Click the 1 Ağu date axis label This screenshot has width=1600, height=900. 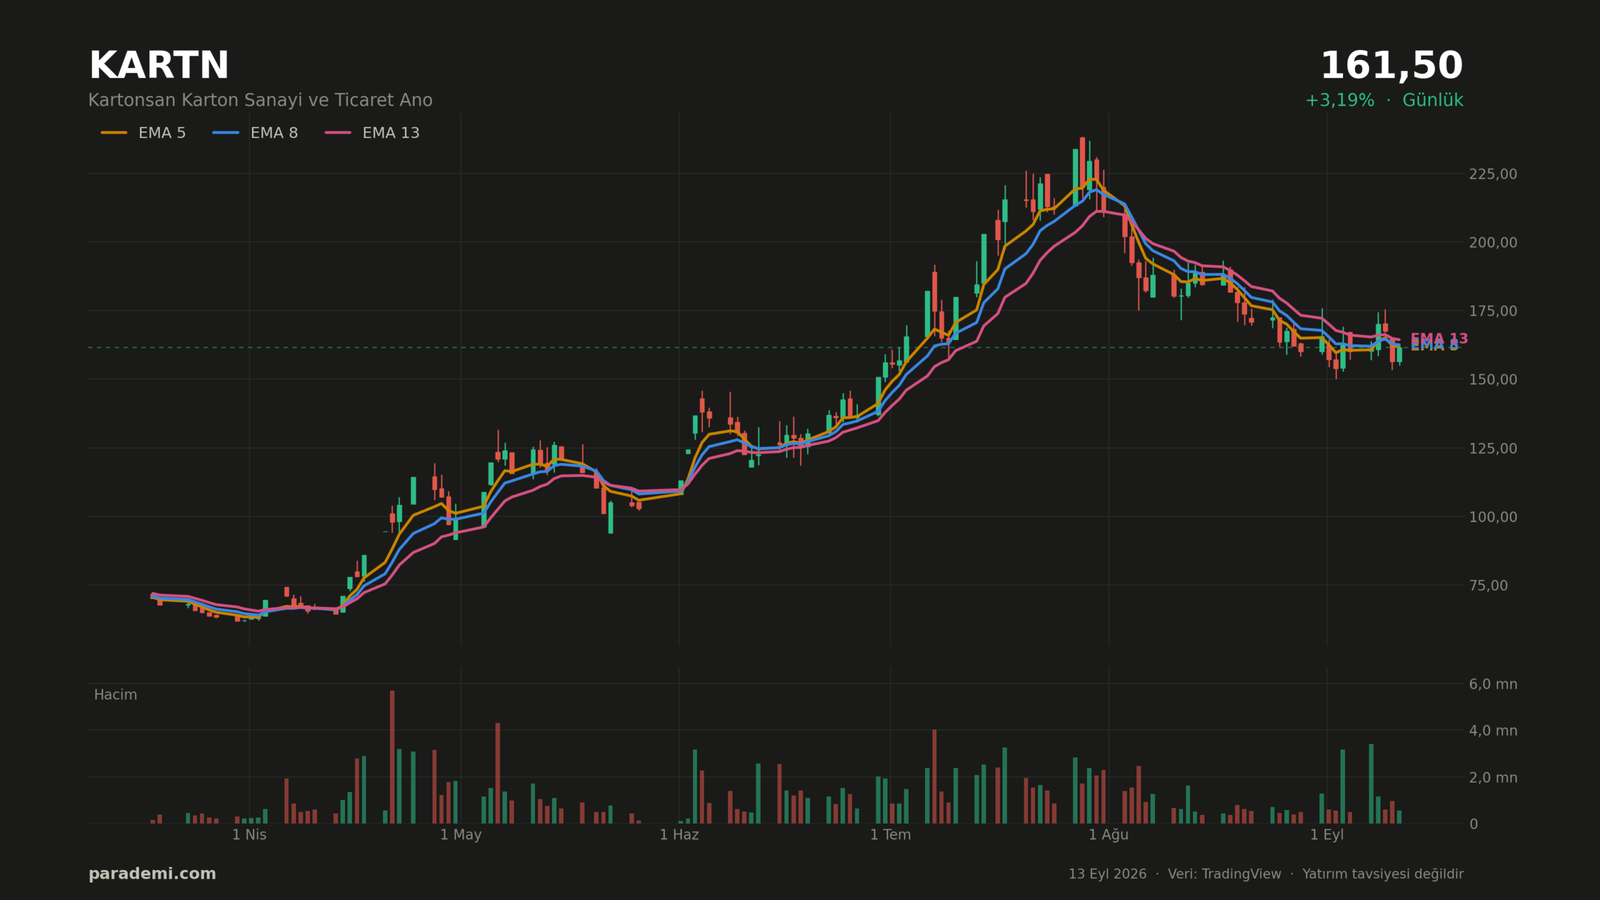1108,835
